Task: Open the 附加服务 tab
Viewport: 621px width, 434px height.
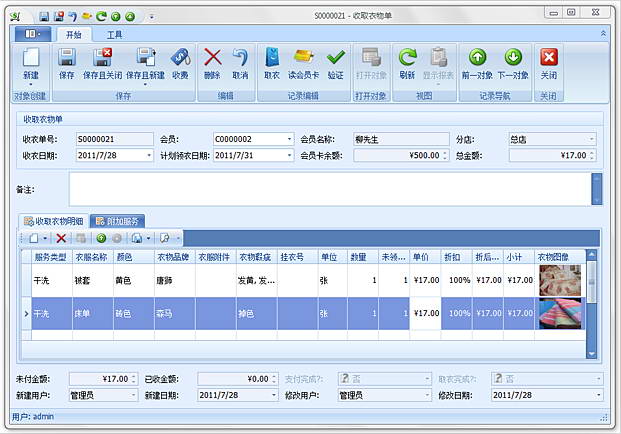Action: coord(118,220)
